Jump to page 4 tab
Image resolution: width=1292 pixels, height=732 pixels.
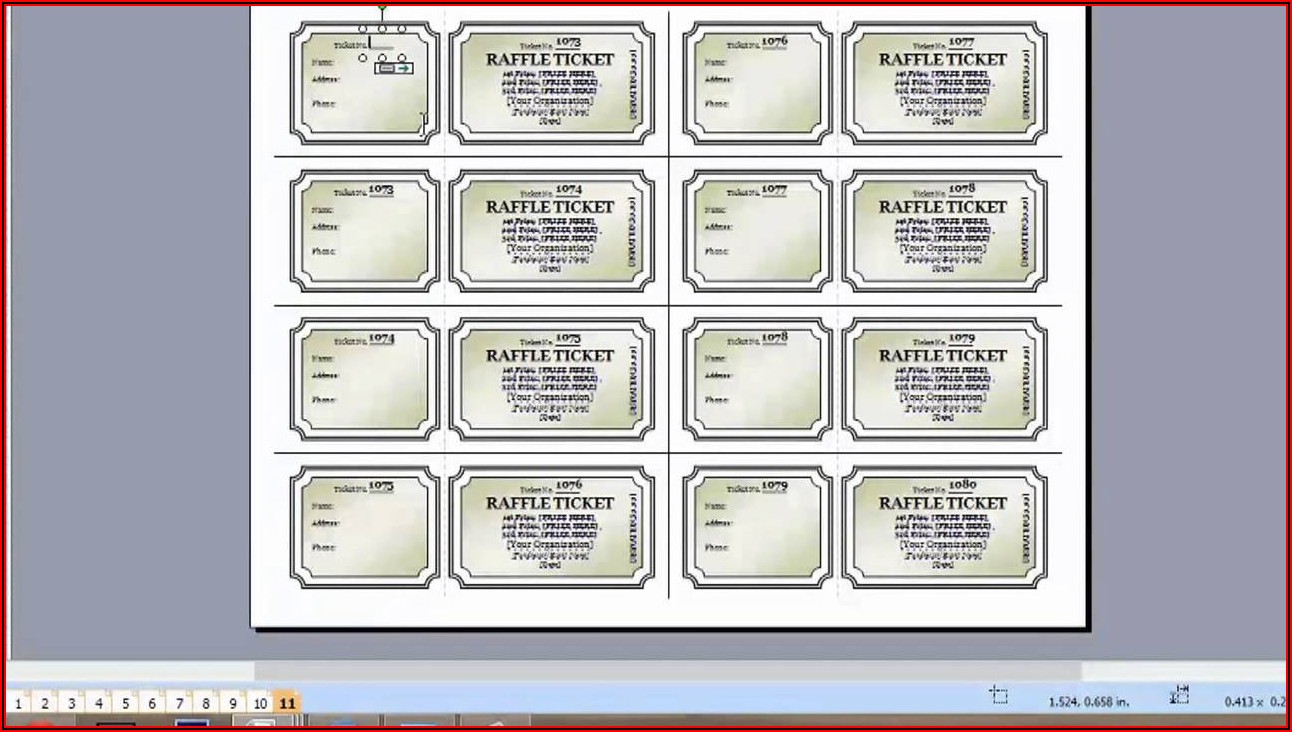(98, 703)
